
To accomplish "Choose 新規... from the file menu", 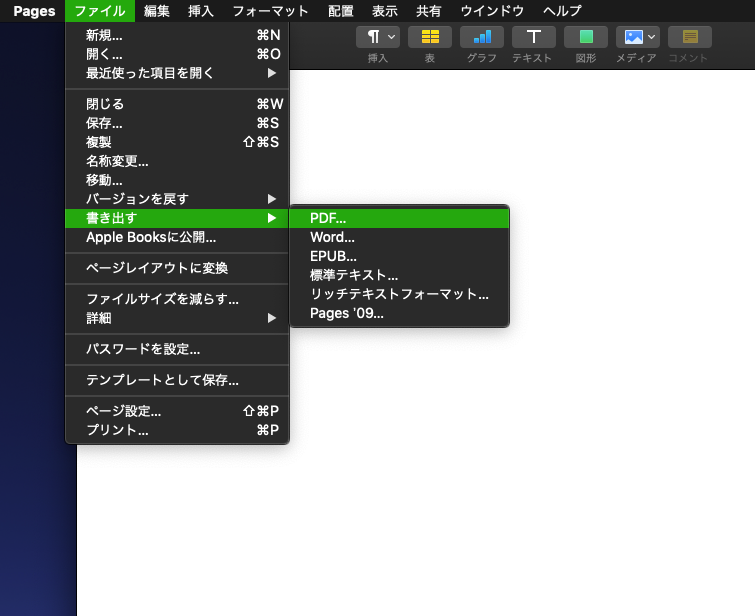I will click(177, 35).
